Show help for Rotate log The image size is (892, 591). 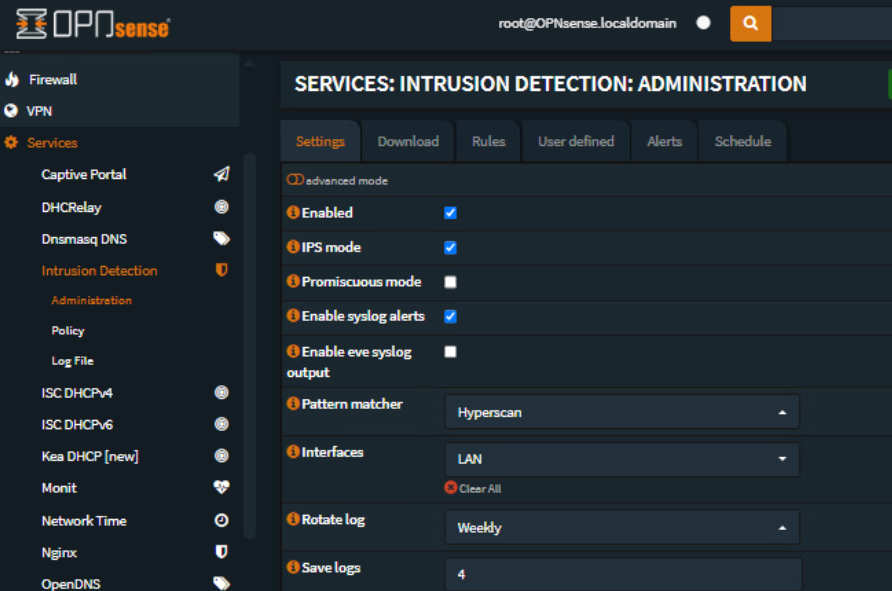(293, 519)
